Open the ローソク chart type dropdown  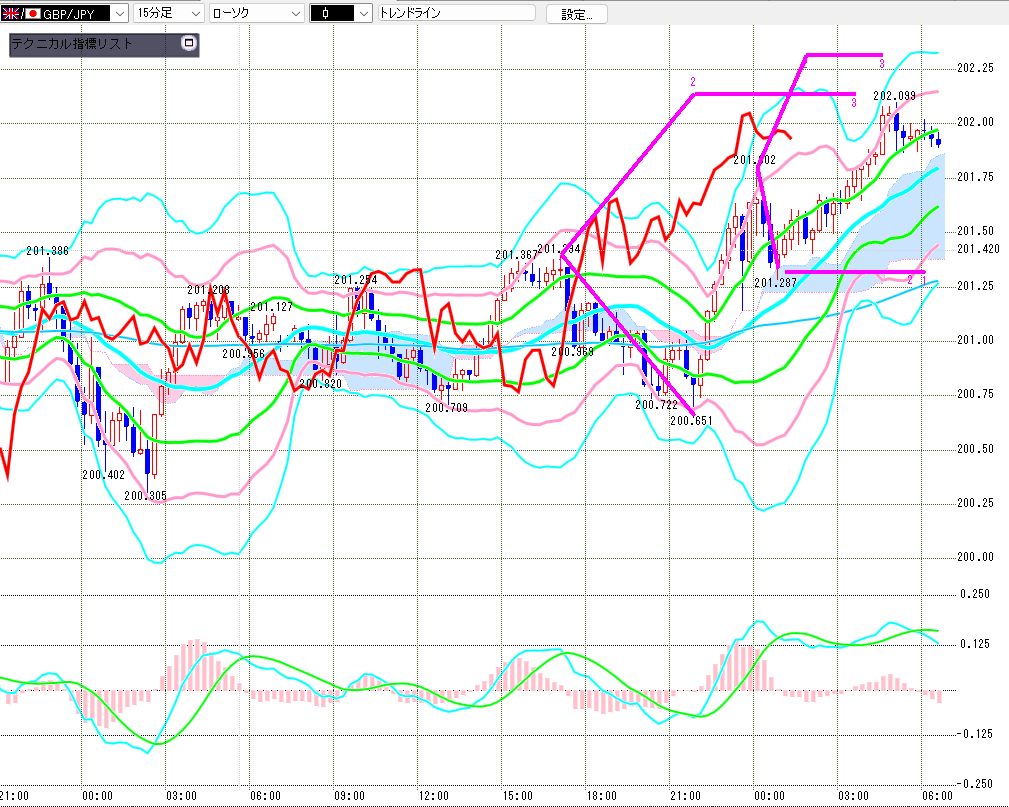pyautogui.click(x=295, y=14)
